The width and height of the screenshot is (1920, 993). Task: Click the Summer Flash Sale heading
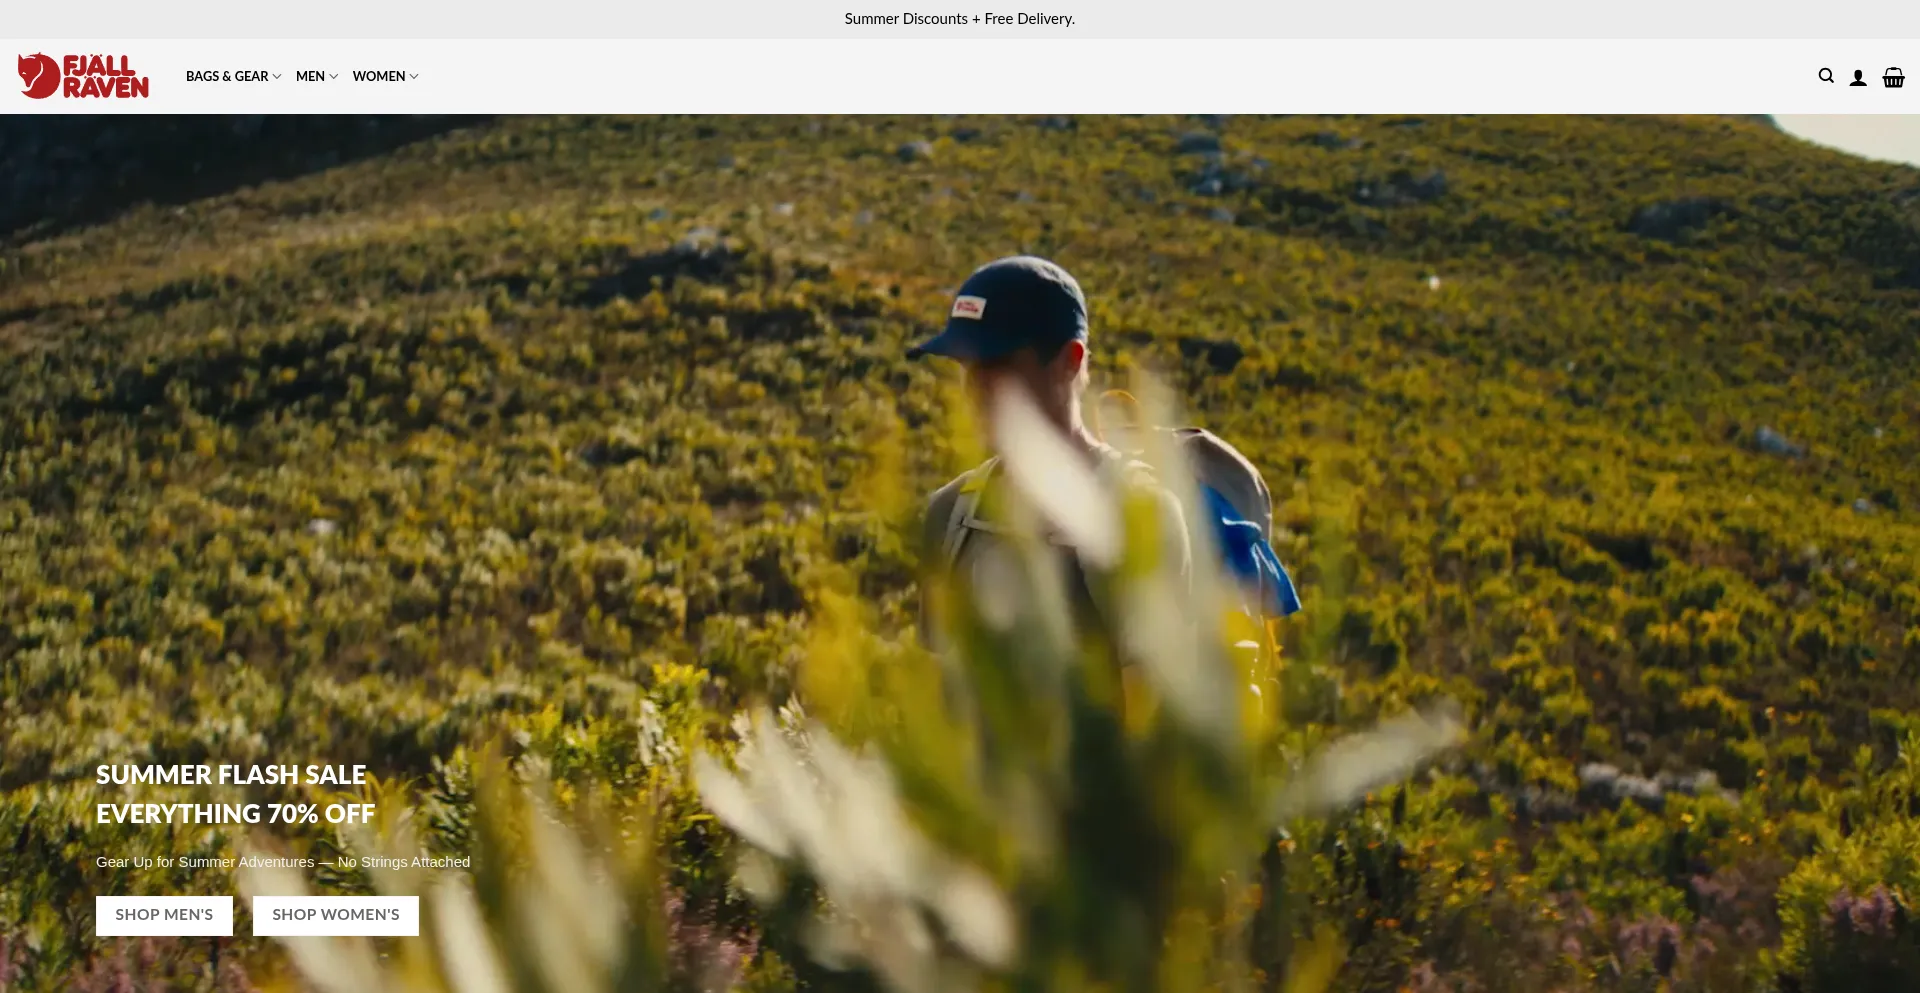(x=231, y=775)
